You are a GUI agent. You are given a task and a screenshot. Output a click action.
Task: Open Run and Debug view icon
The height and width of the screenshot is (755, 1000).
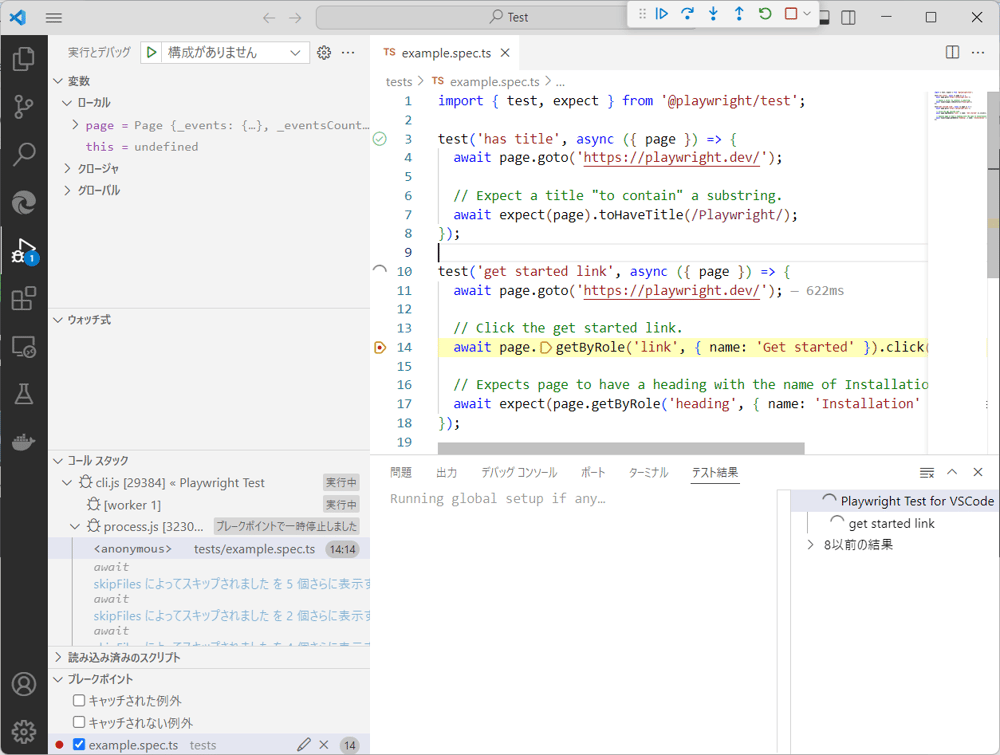point(24,251)
